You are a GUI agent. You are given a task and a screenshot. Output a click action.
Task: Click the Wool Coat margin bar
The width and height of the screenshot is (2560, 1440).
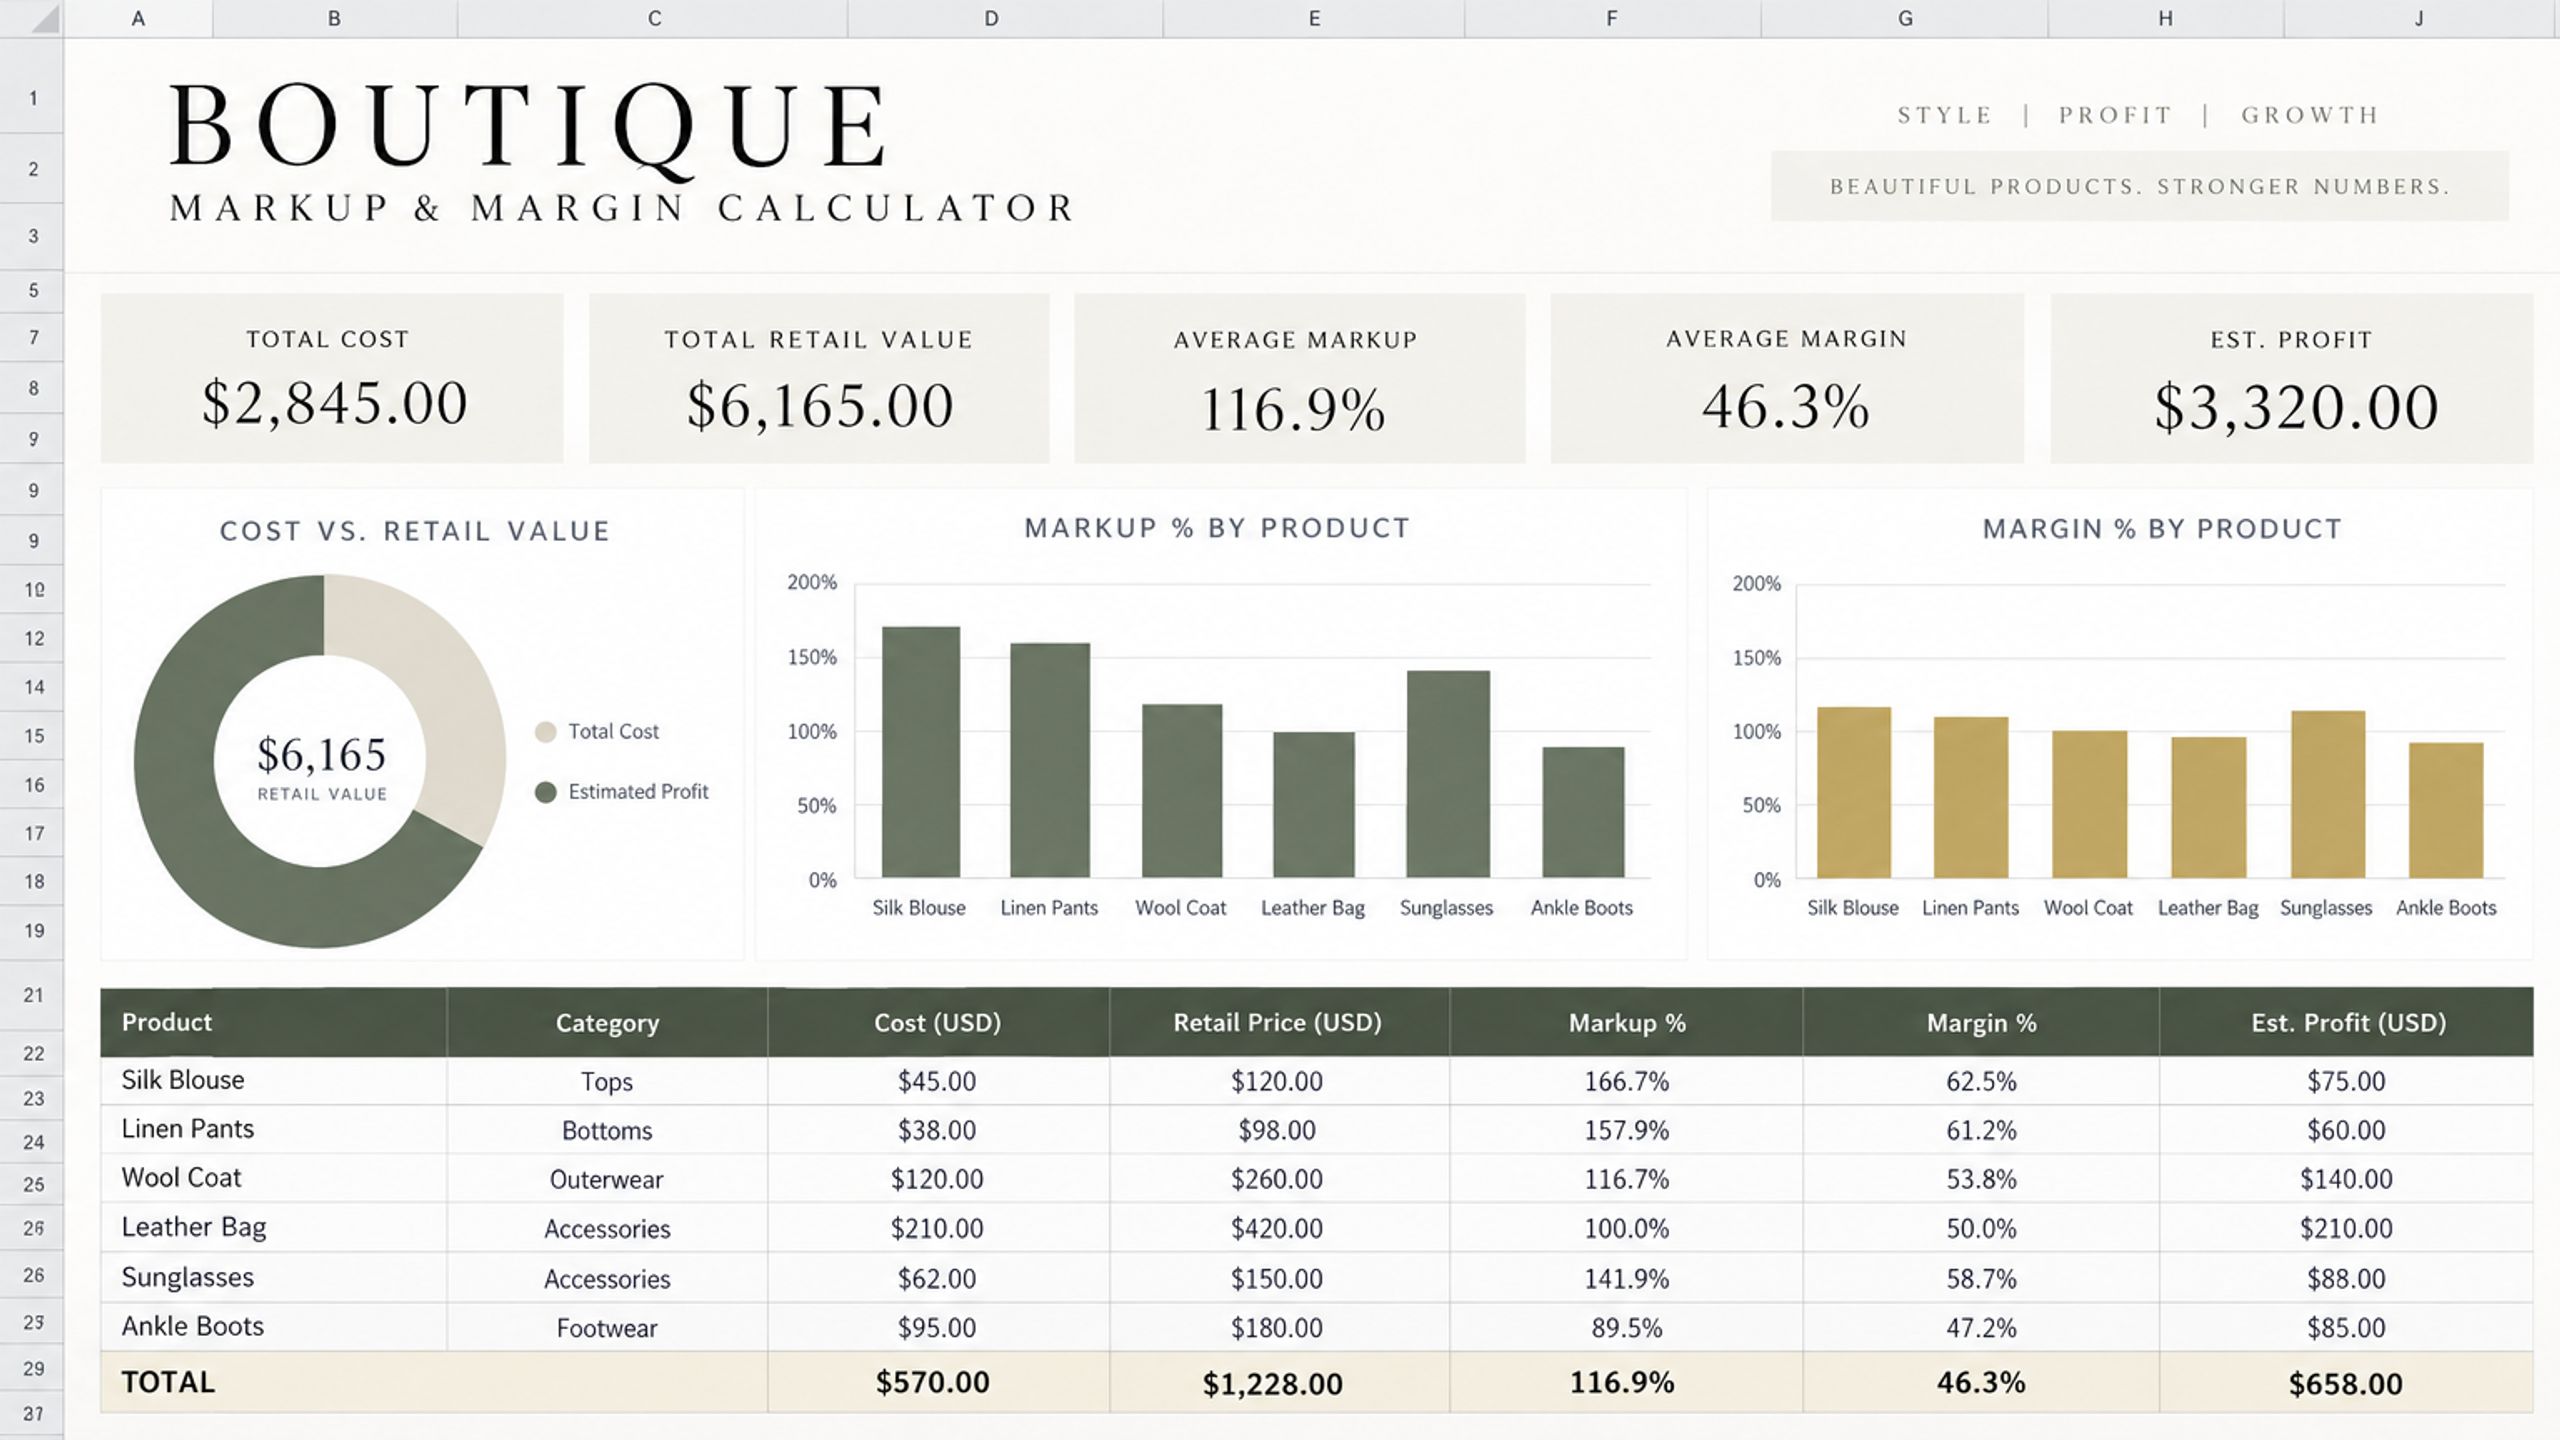click(x=2089, y=804)
